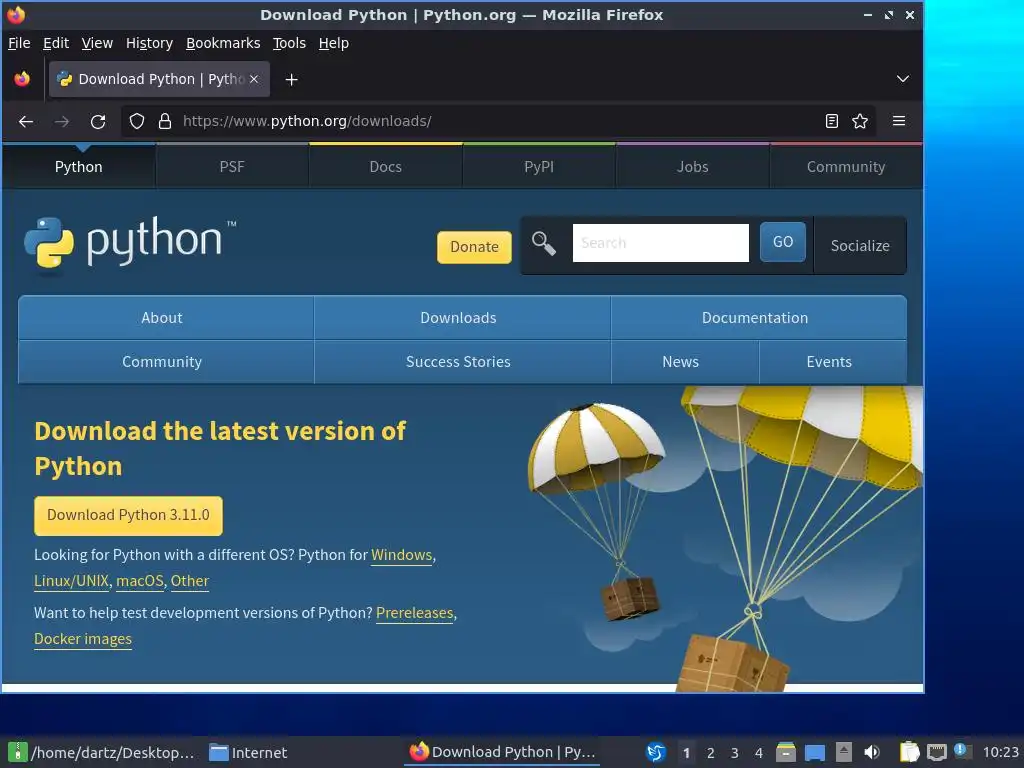The height and width of the screenshot is (768, 1024).
Task: Click the Python logo
Action: click(x=129, y=243)
